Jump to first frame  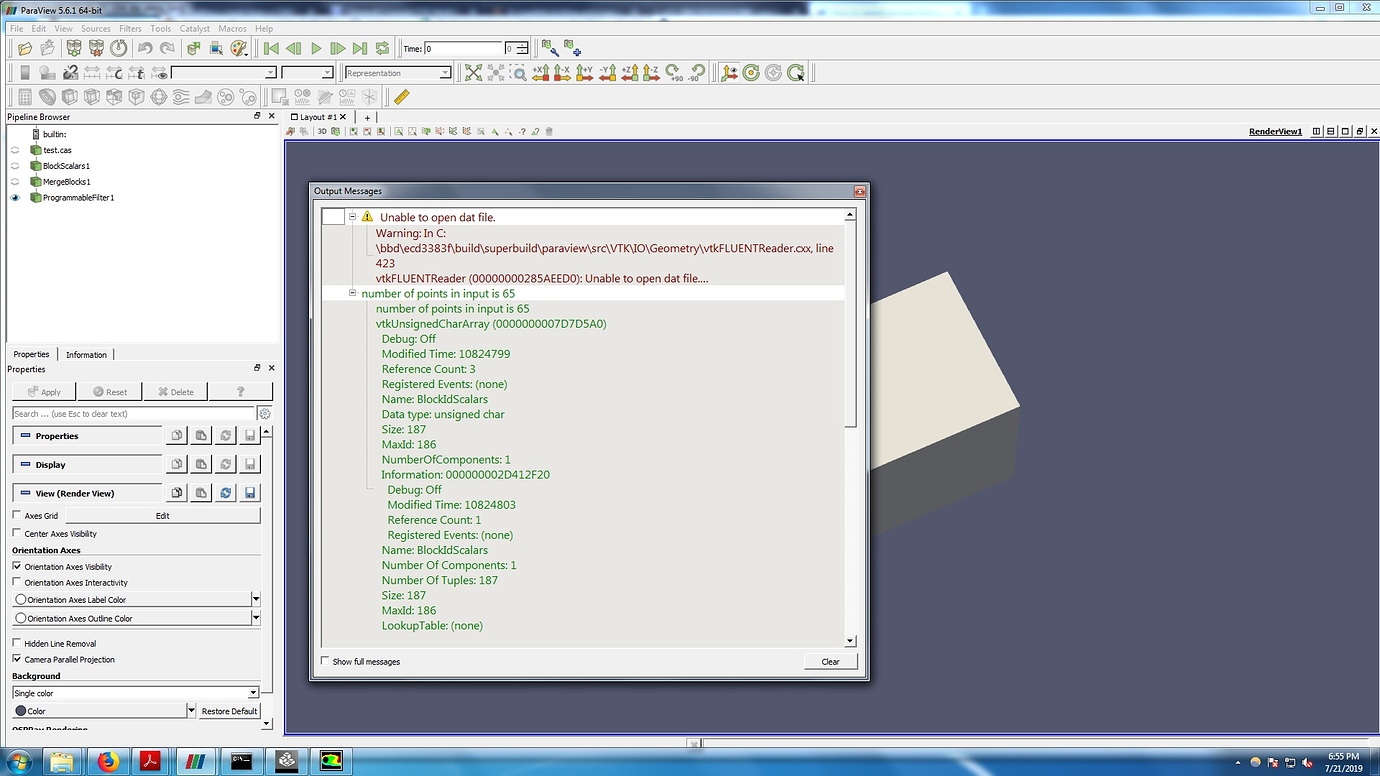tap(271, 48)
